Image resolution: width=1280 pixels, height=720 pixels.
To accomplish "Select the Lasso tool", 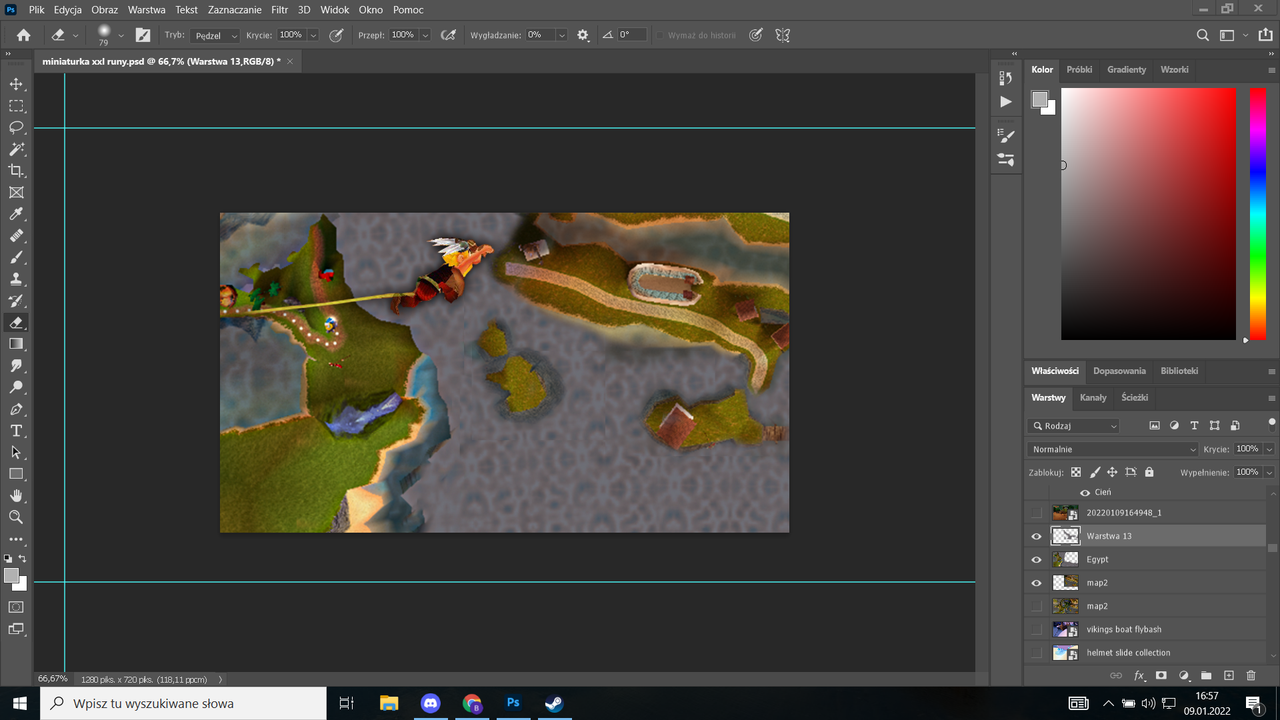I will pyautogui.click(x=16, y=128).
